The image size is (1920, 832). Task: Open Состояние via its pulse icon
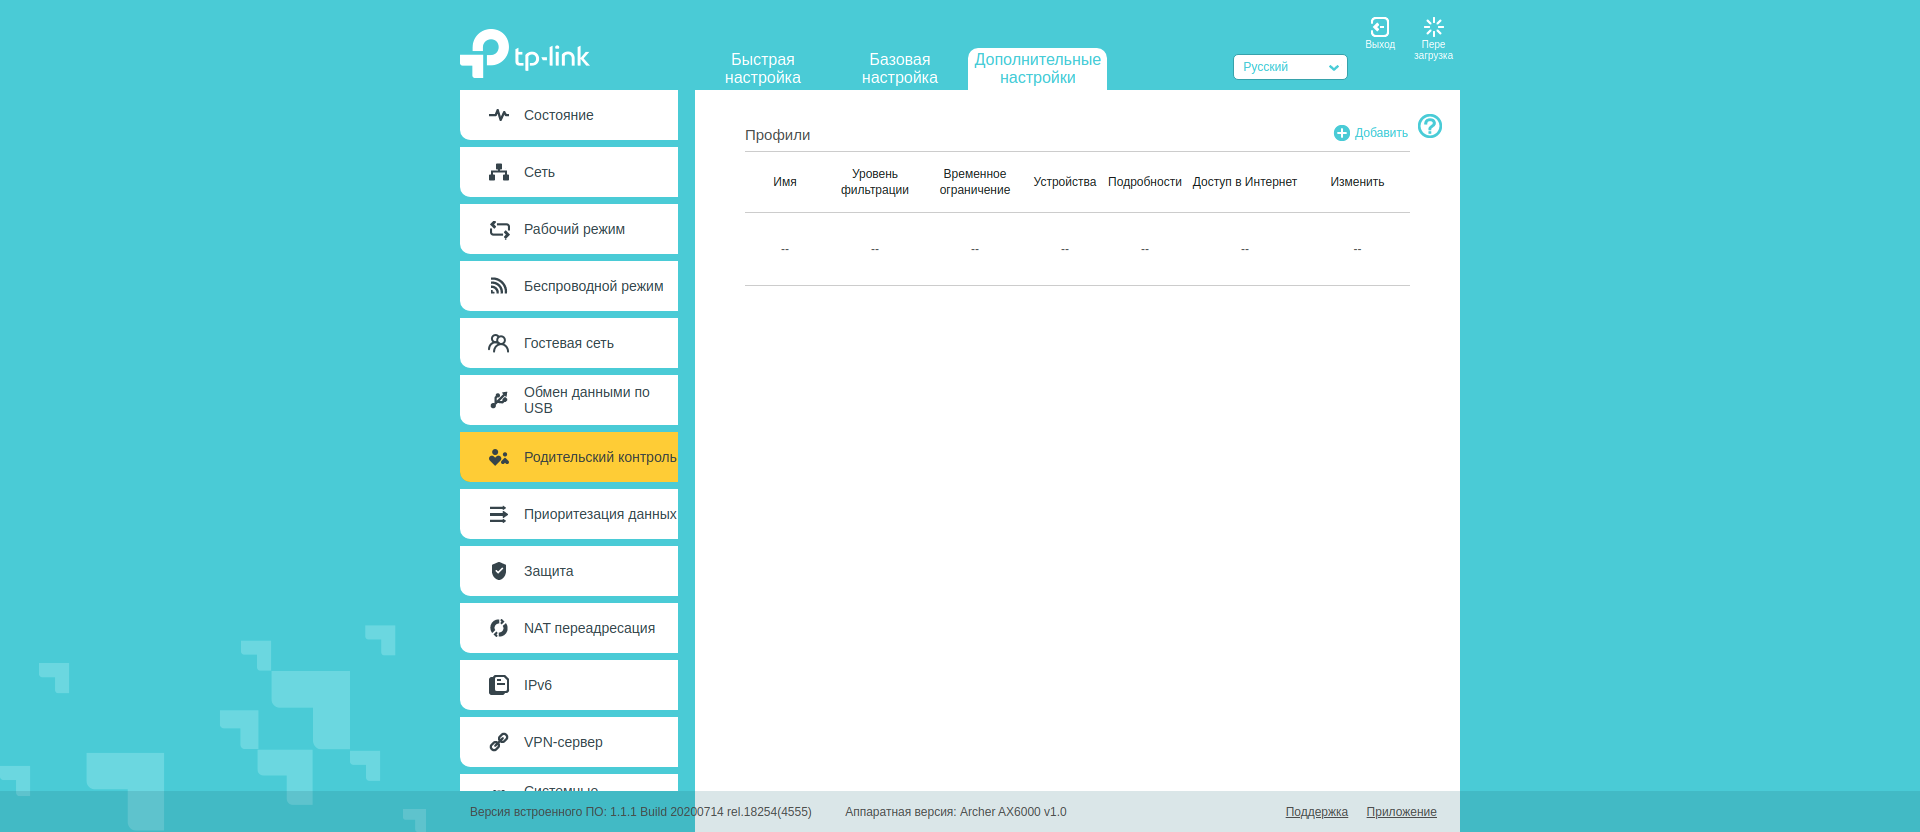coord(499,115)
